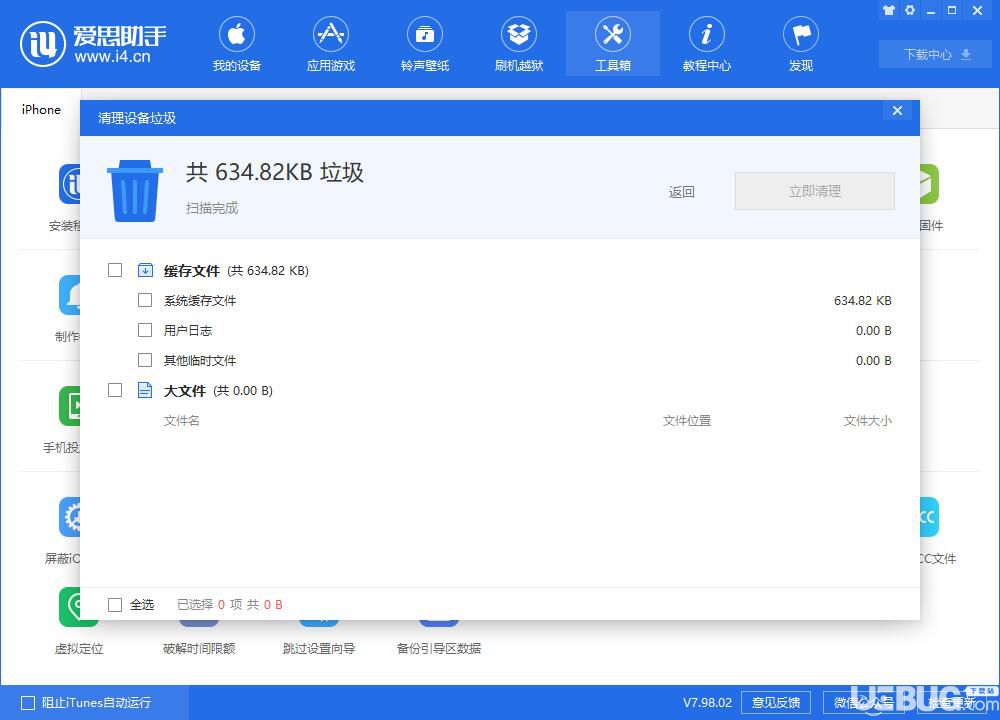Screen dimensions: 1000x720
Task: Open 跳过设置向导 tool
Action: [x=319, y=649]
